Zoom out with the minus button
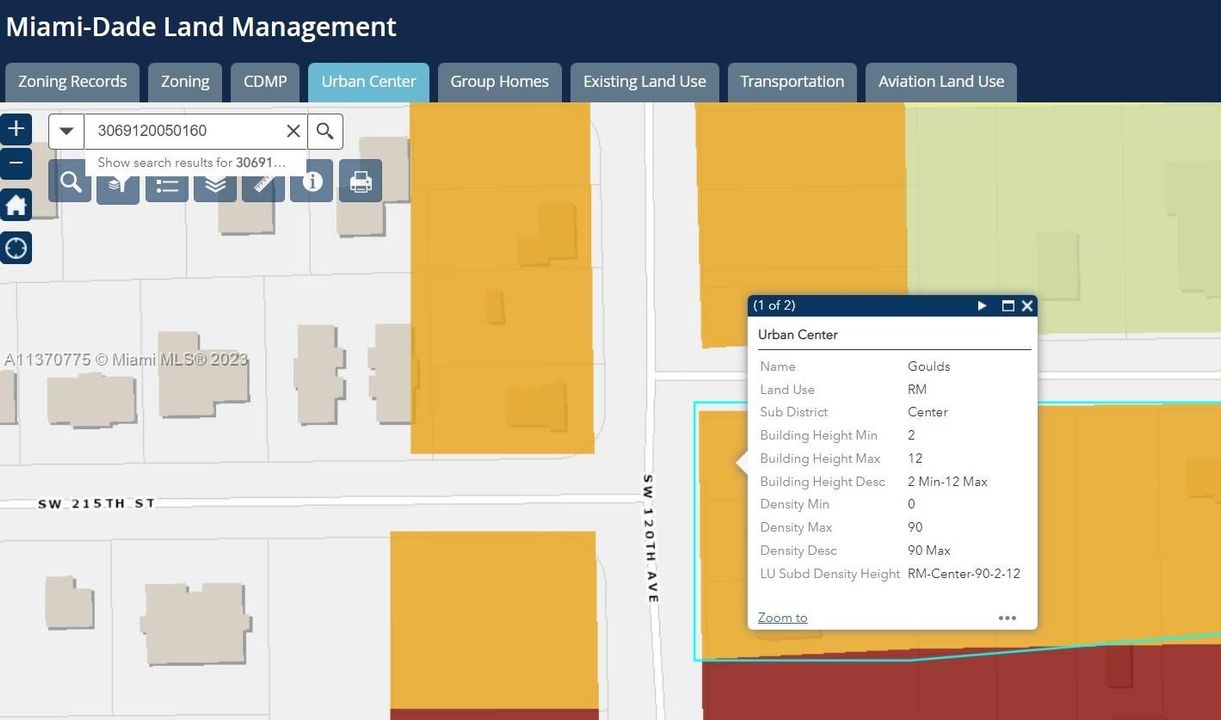1221x720 pixels. [16, 163]
